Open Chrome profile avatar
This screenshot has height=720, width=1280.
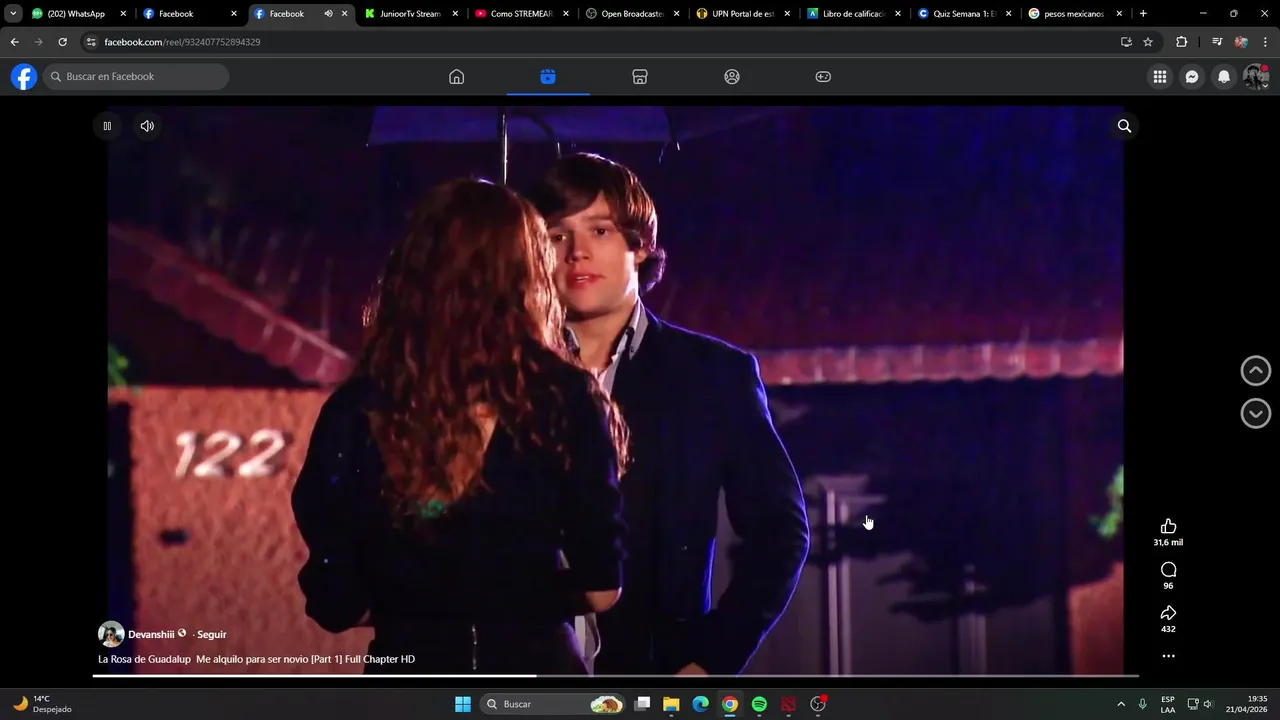coord(1241,42)
